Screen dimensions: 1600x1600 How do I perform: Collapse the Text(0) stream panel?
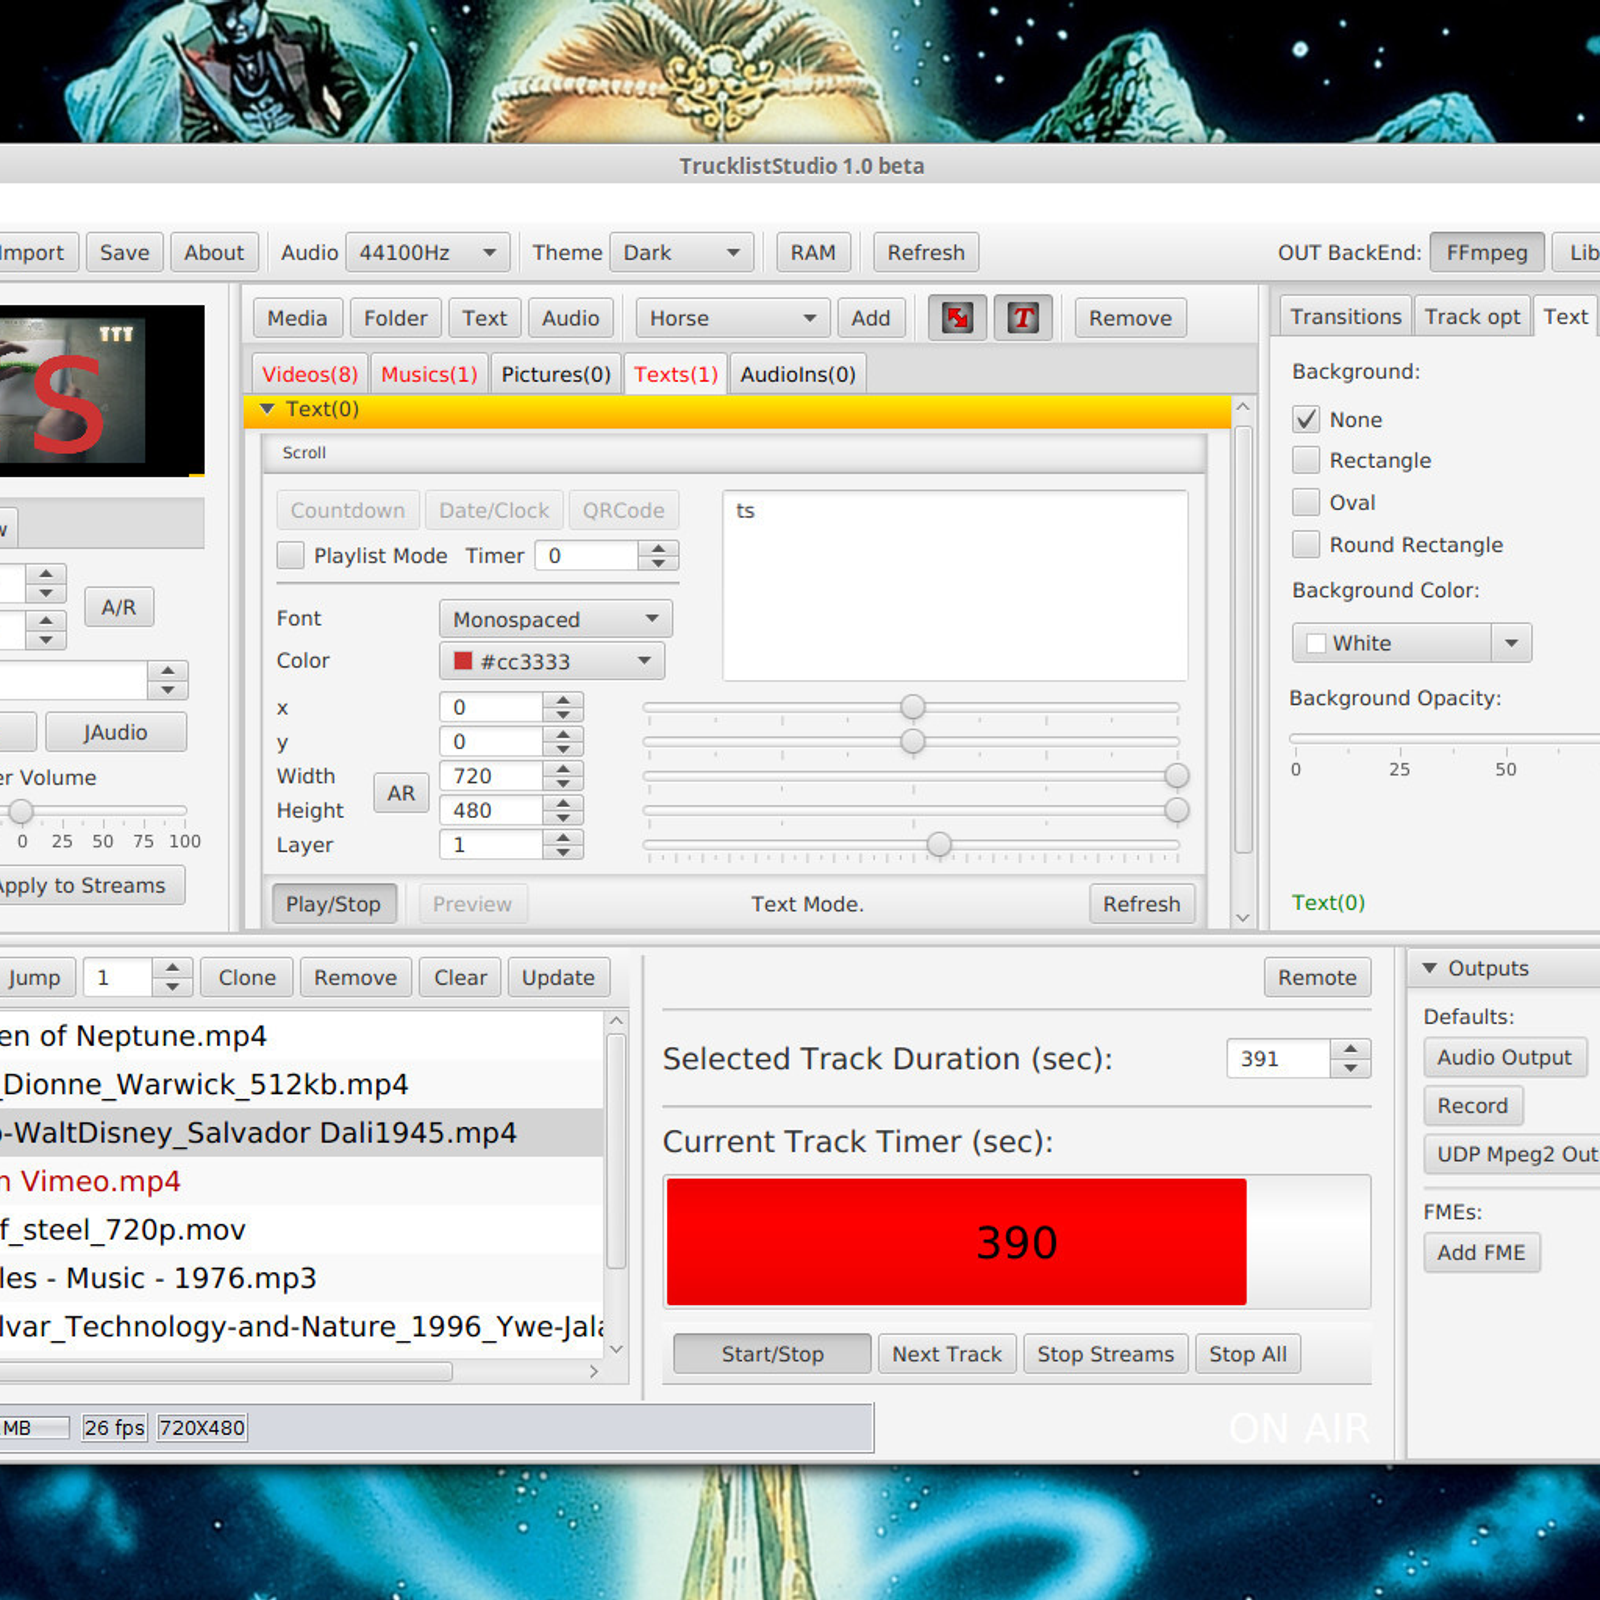pos(267,409)
